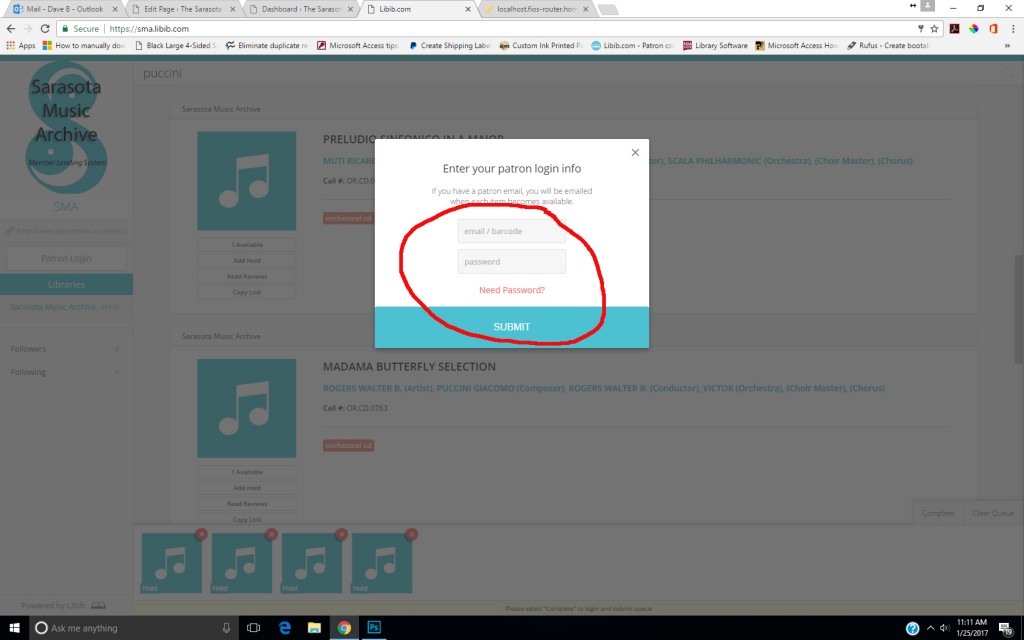1024x640 pixels.
Task: Open a new browser tab
Action: click(608, 9)
